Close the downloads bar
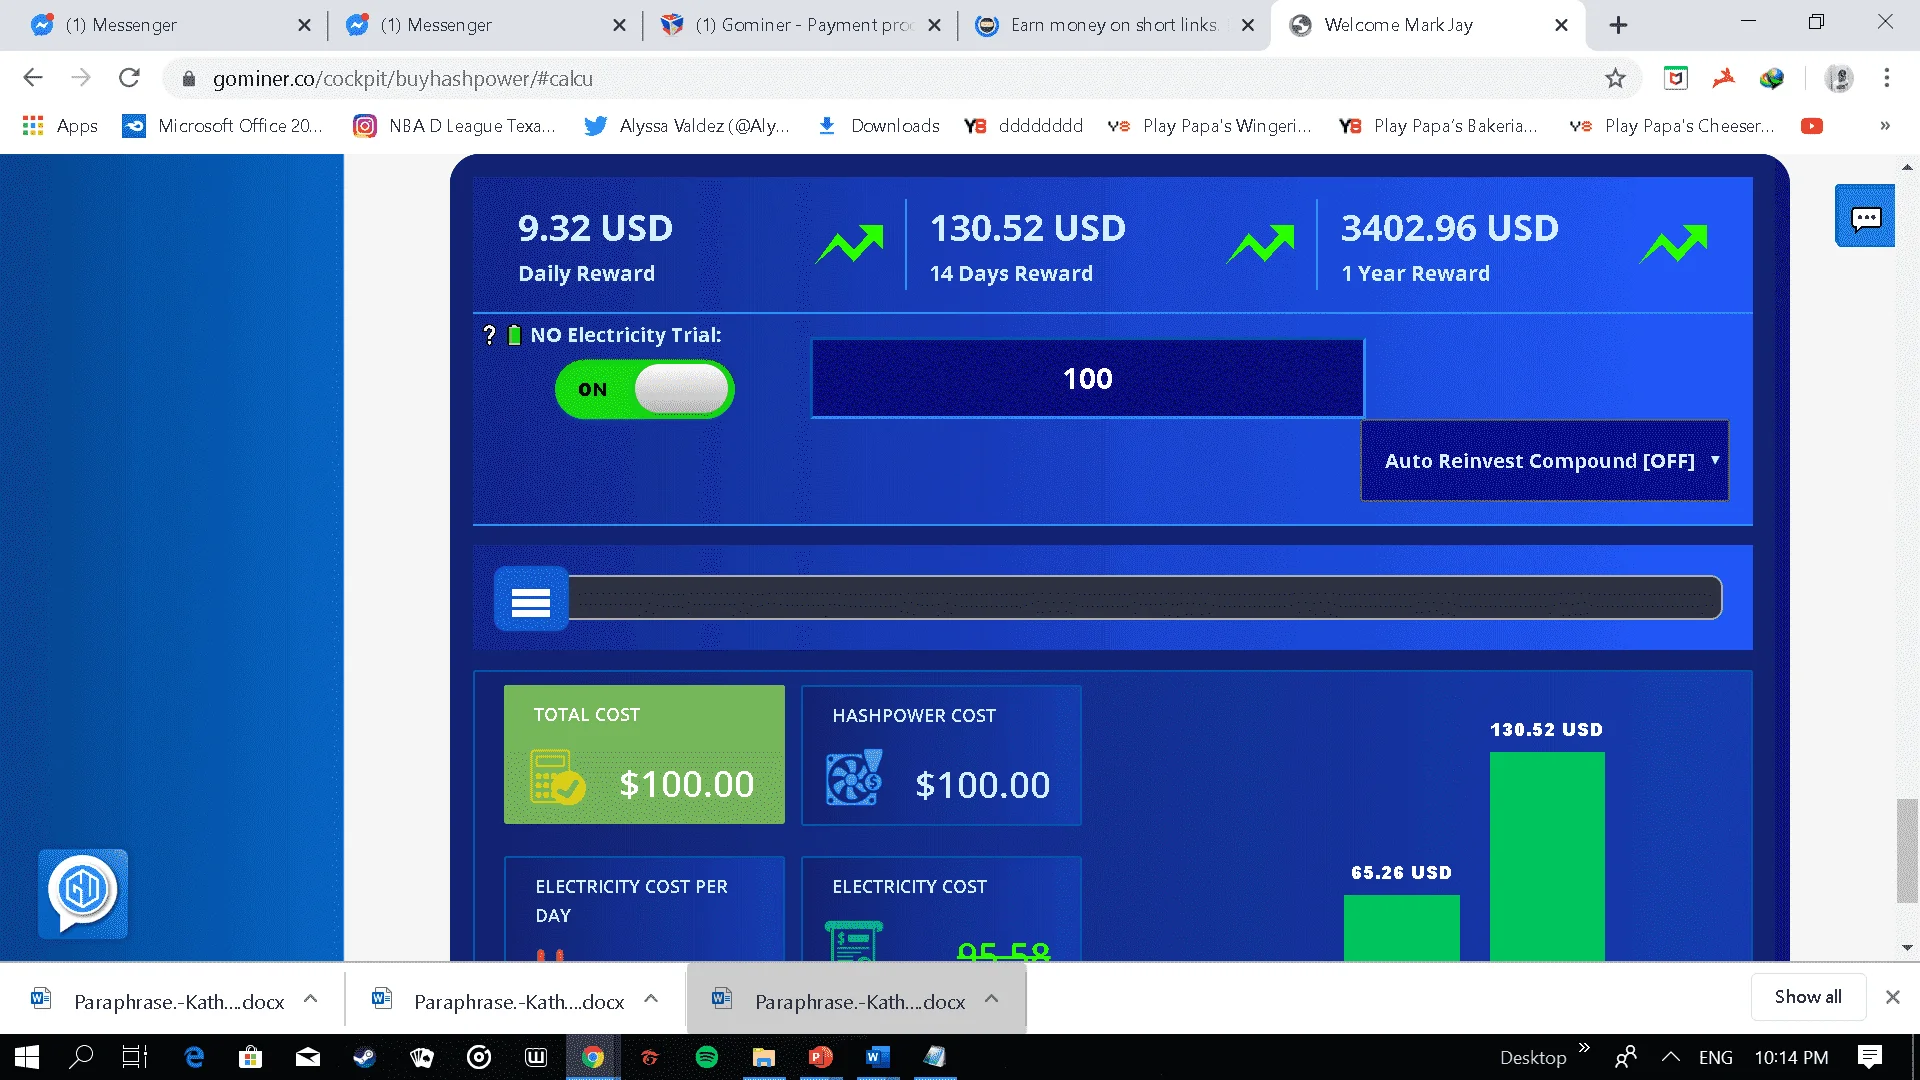1920x1080 pixels. (1892, 997)
